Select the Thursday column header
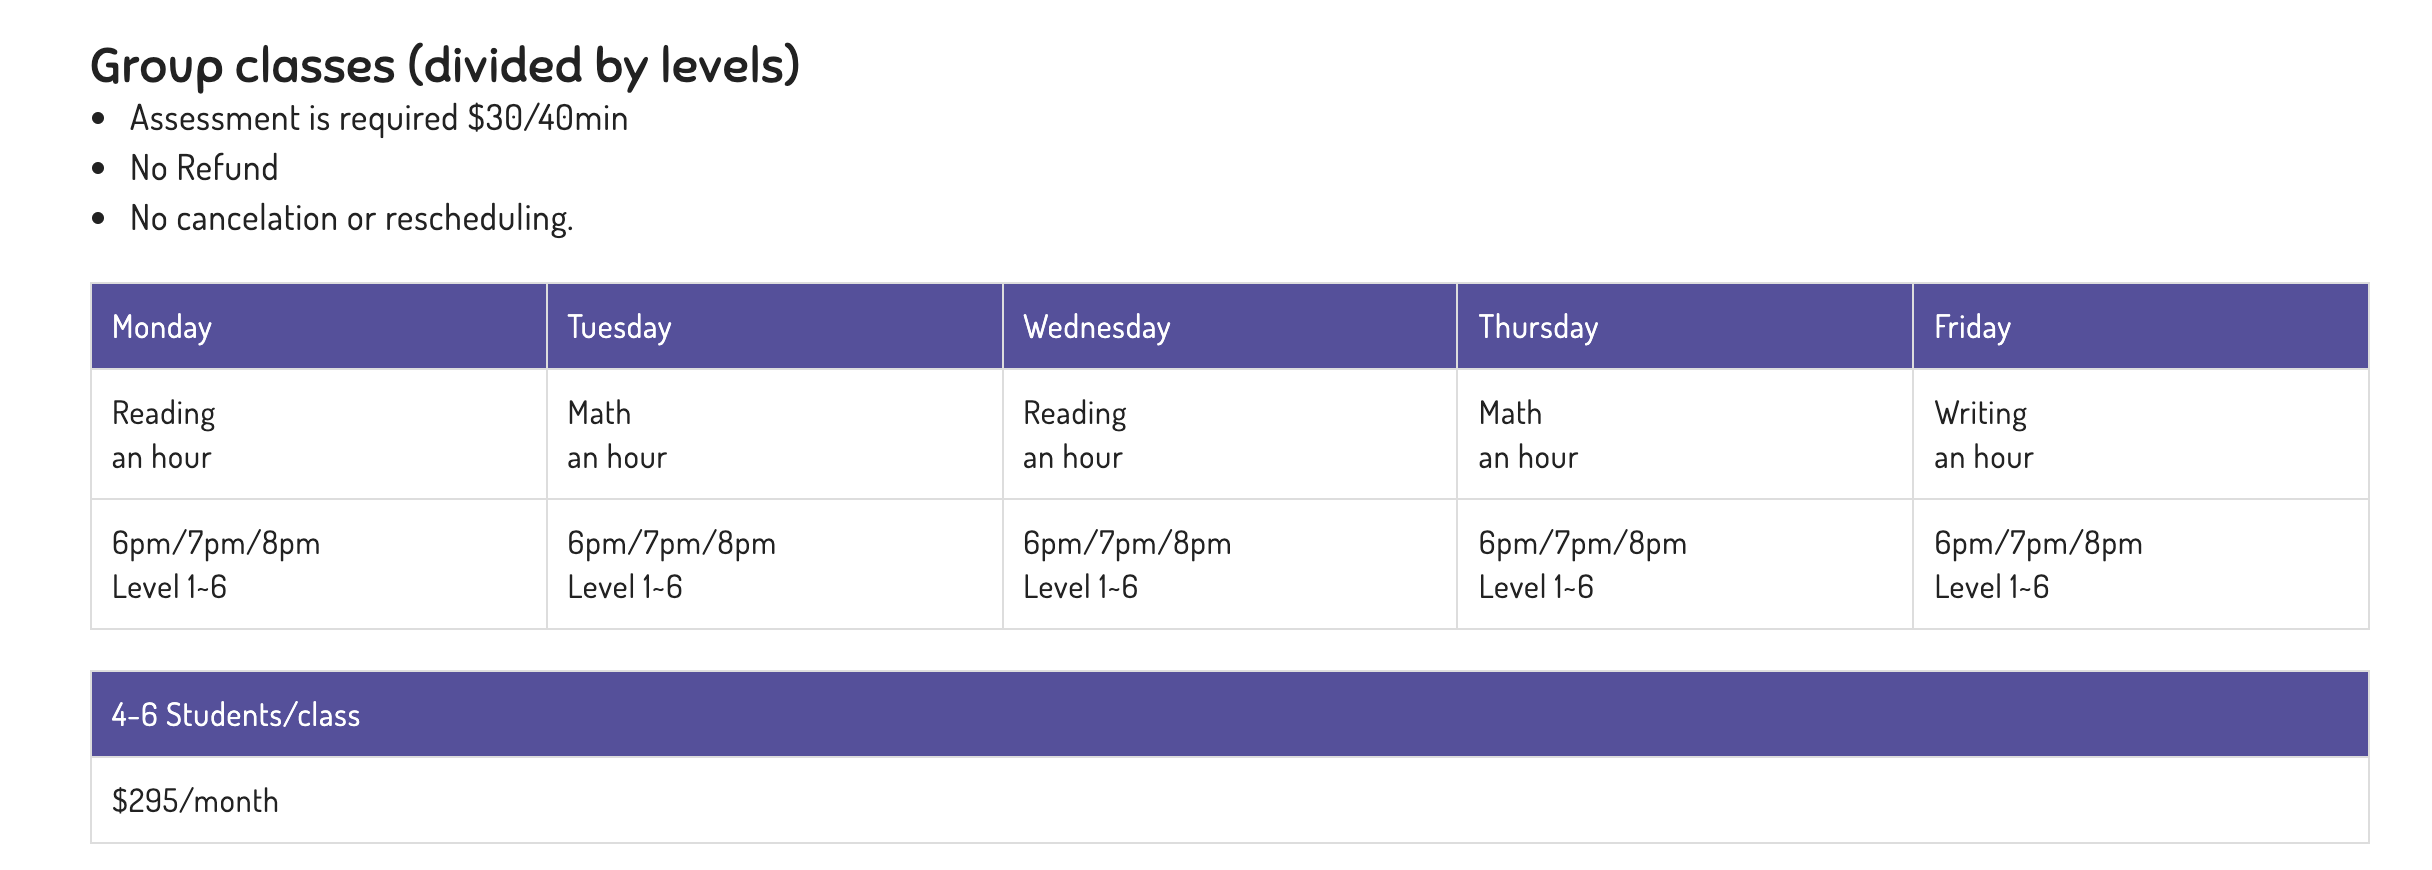The image size is (2432, 870). pos(1685,327)
